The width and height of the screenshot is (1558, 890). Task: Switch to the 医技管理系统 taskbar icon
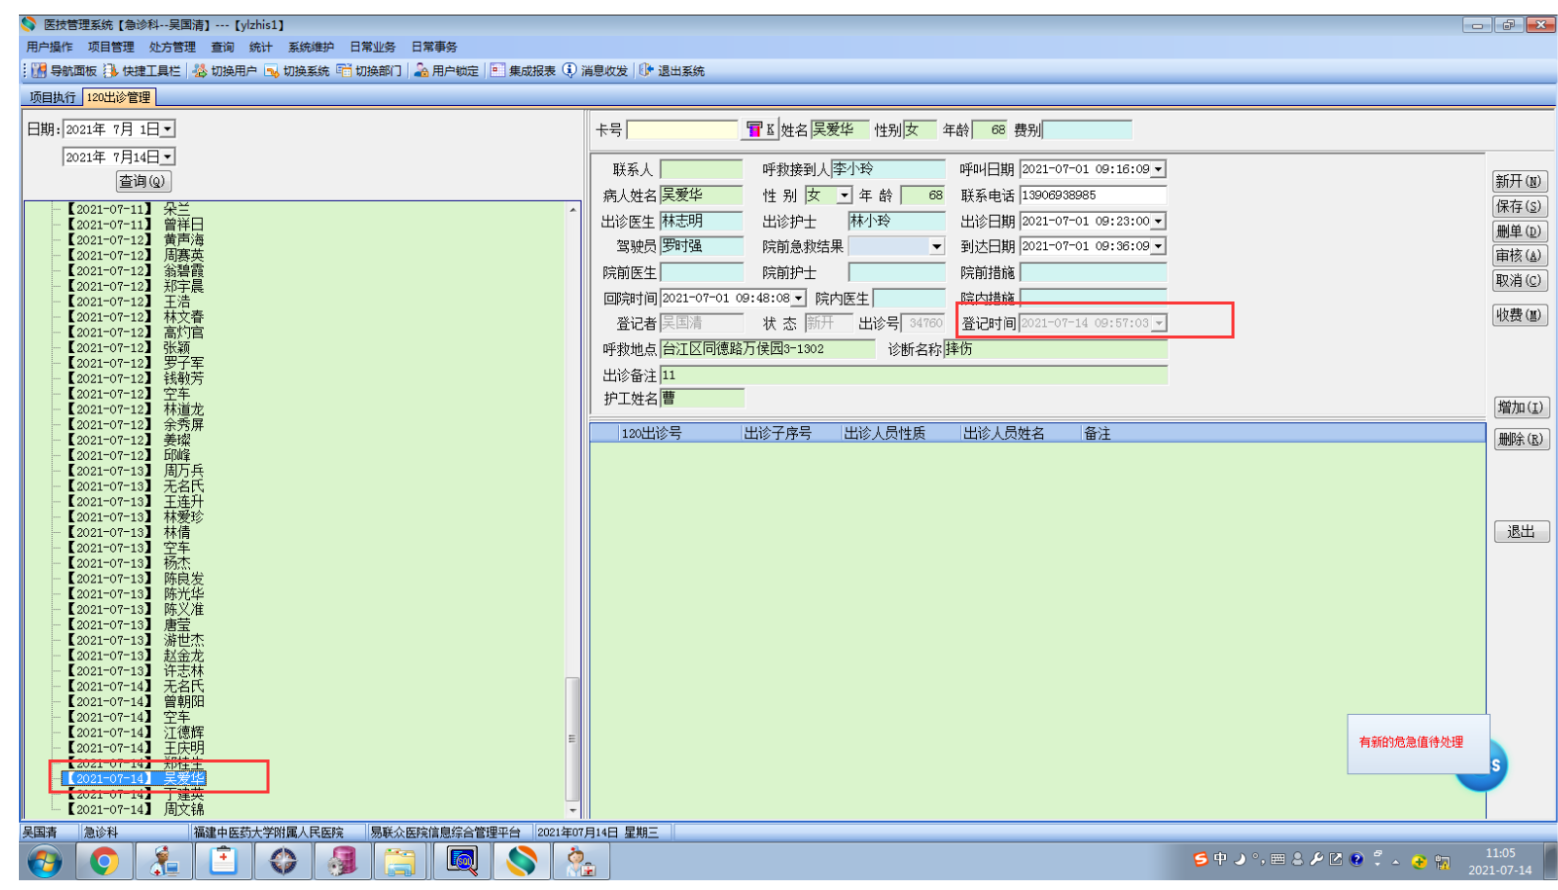(521, 861)
